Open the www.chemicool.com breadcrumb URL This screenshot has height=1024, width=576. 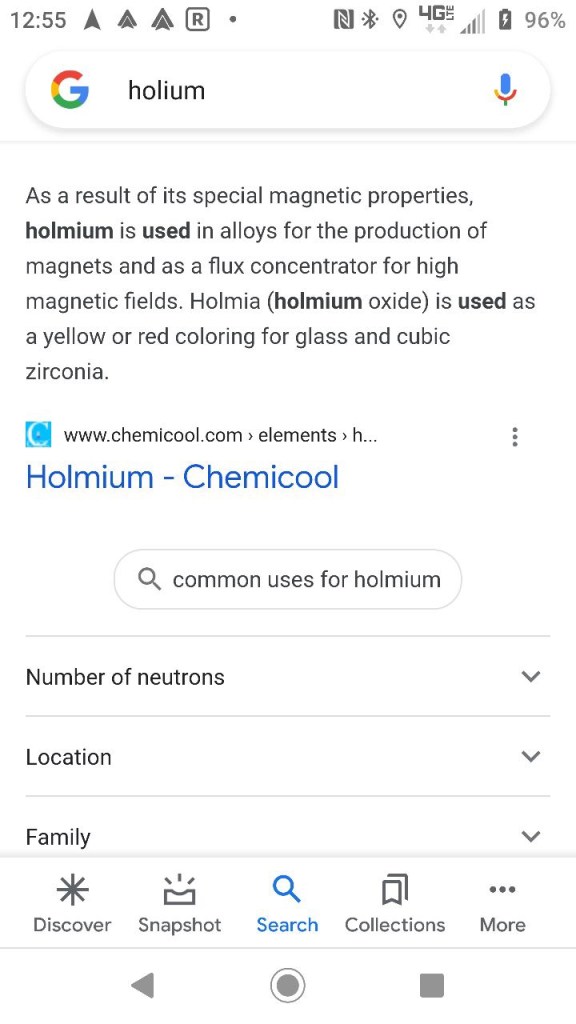point(220,435)
